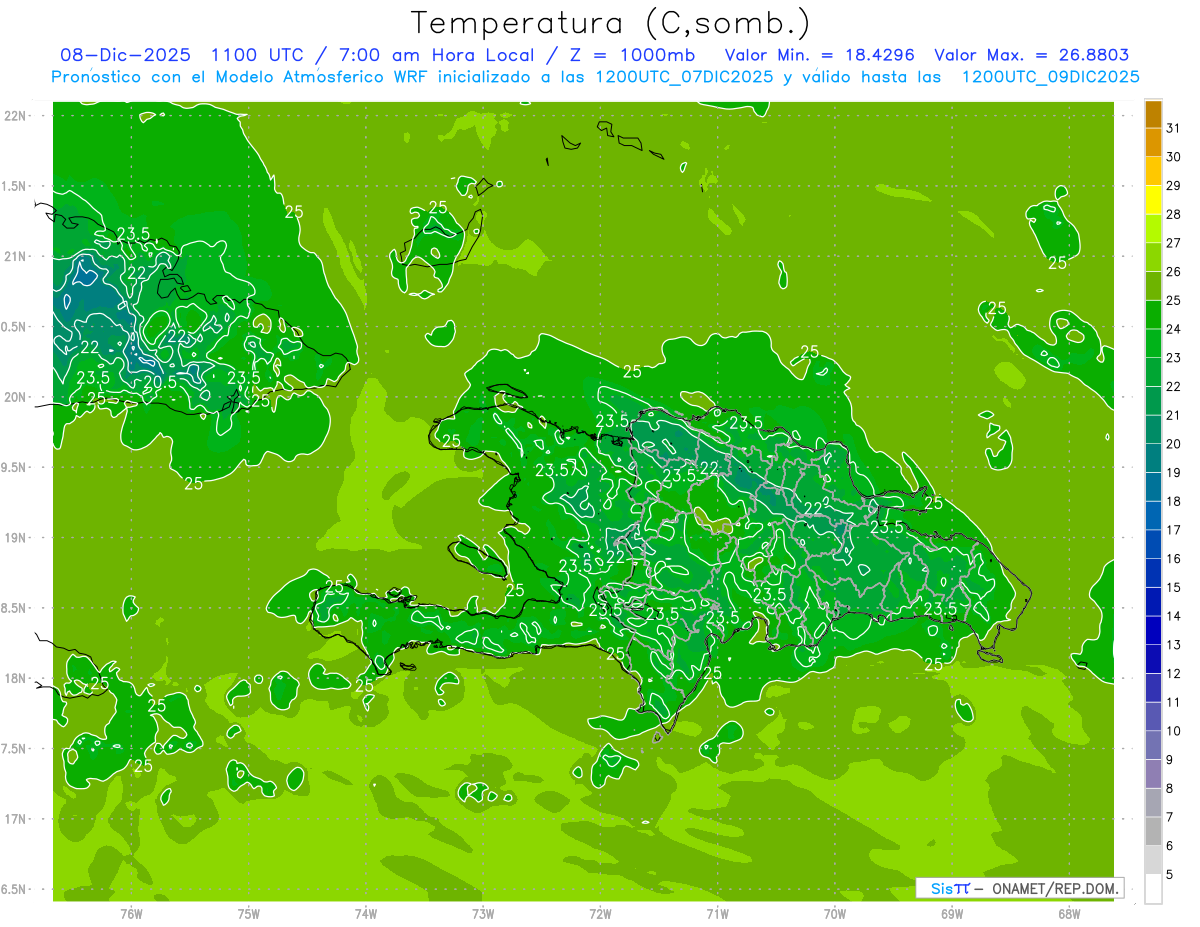This screenshot has width=1200, height=927.
Task: Pick the purple swatch between 9 and 10
Action: pos(1153,746)
